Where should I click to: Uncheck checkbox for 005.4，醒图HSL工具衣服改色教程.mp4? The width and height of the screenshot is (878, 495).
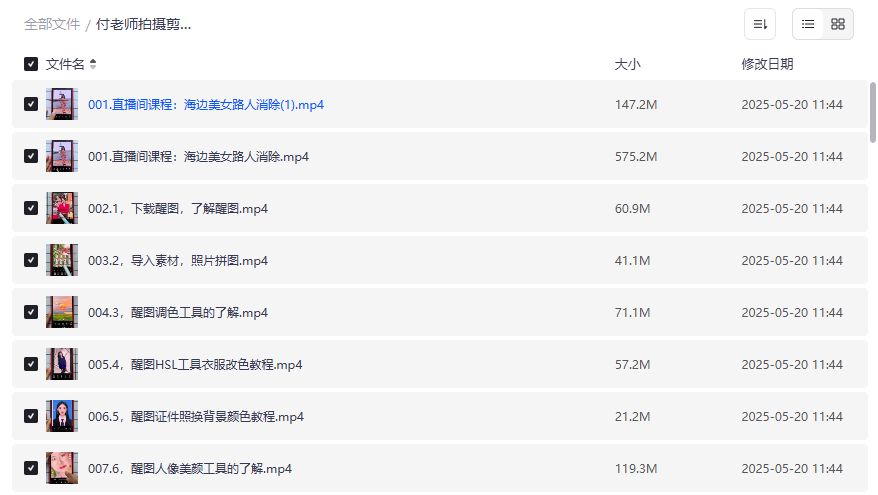point(31,365)
